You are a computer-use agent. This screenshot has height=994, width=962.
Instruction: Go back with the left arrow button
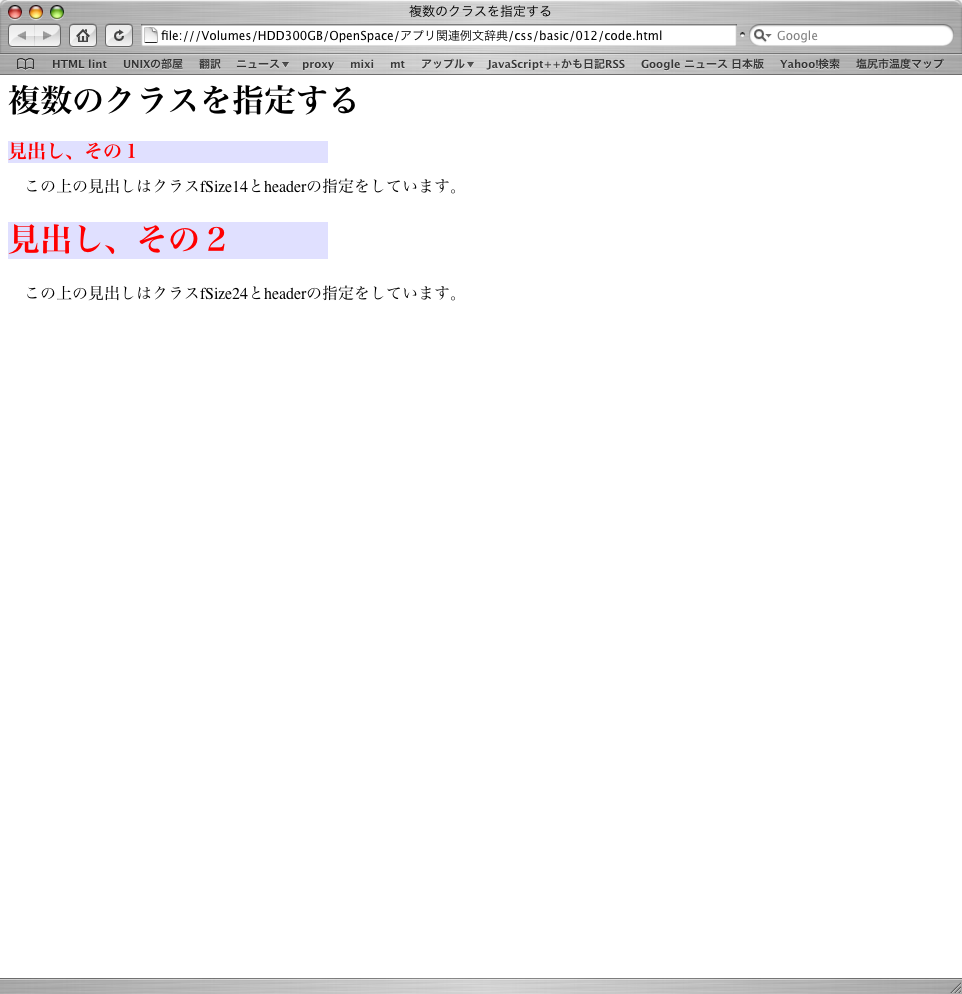pos(22,36)
